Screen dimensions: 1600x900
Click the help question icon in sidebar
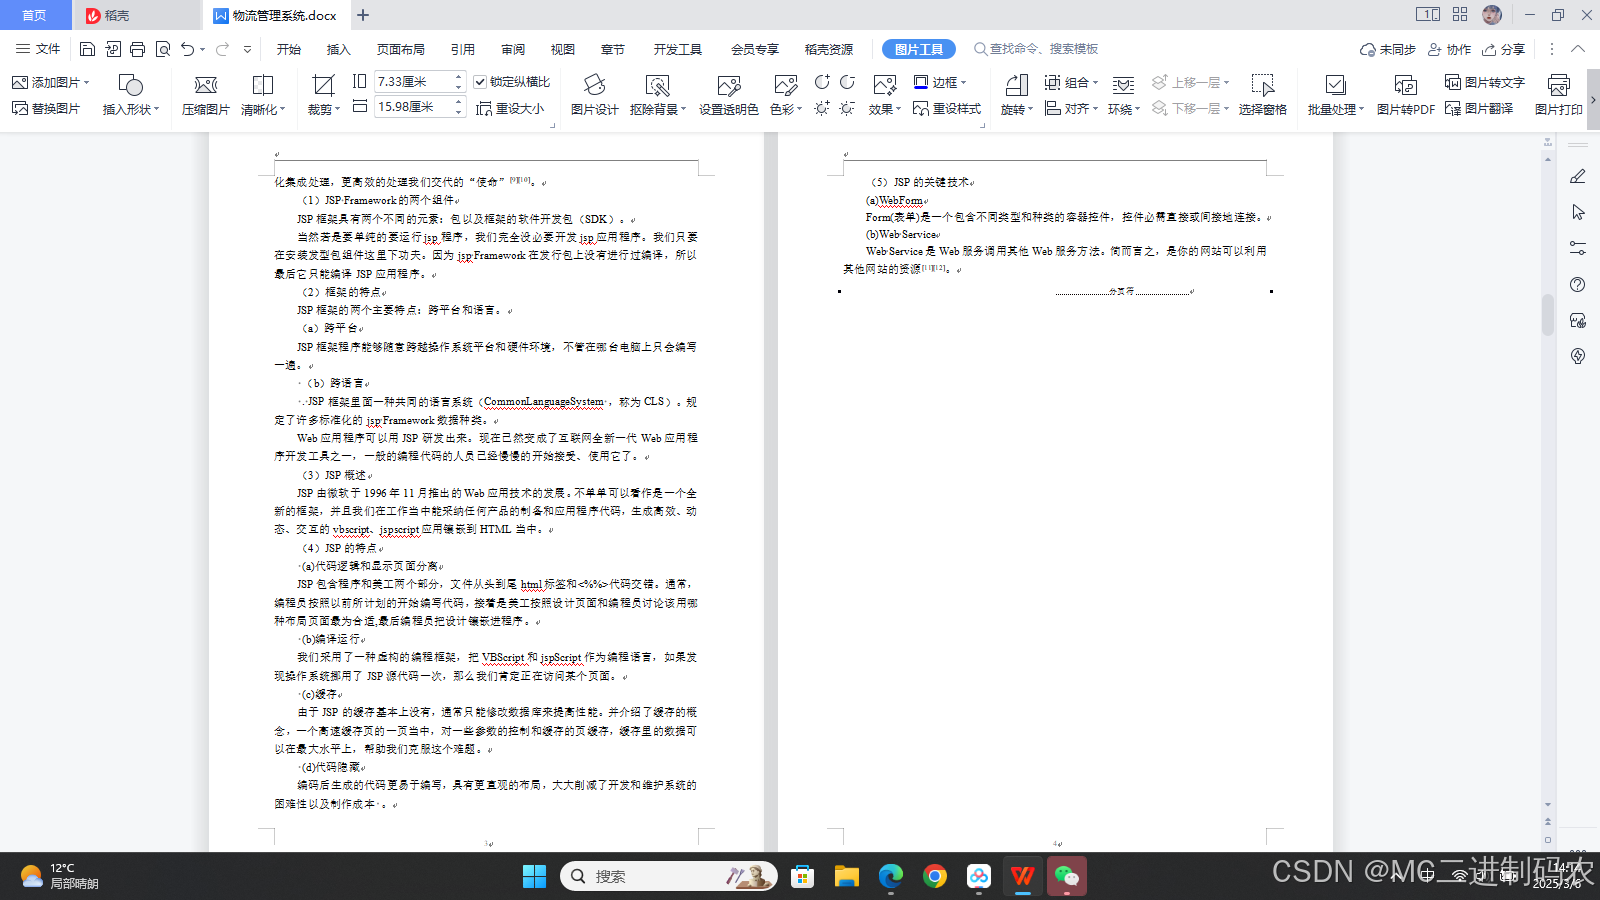[1578, 284]
